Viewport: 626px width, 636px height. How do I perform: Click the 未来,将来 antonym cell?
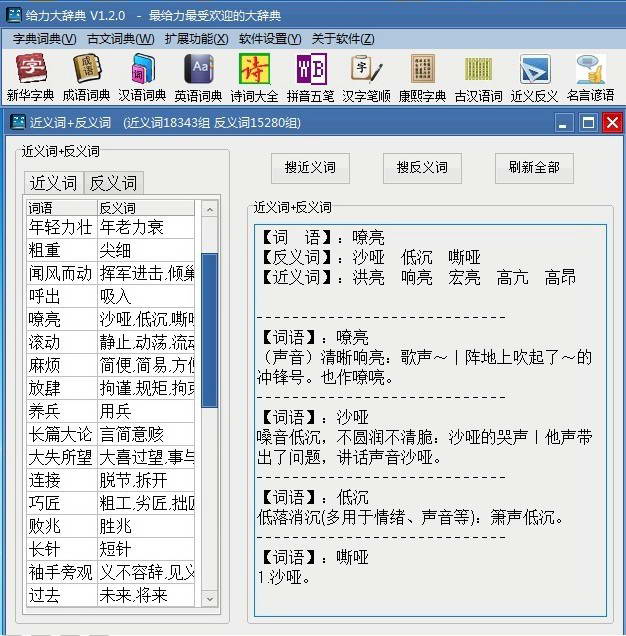click(x=146, y=595)
